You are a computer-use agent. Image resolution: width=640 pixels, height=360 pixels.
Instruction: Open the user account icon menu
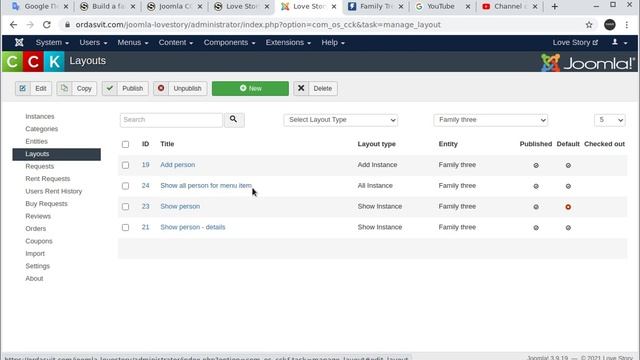click(619, 42)
